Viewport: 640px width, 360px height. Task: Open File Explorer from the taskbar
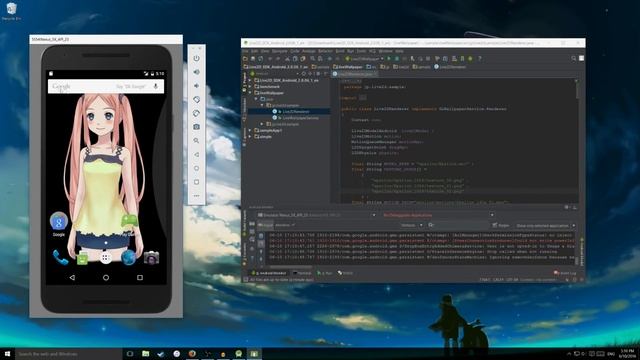pyautogui.click(x=145, y=354)
